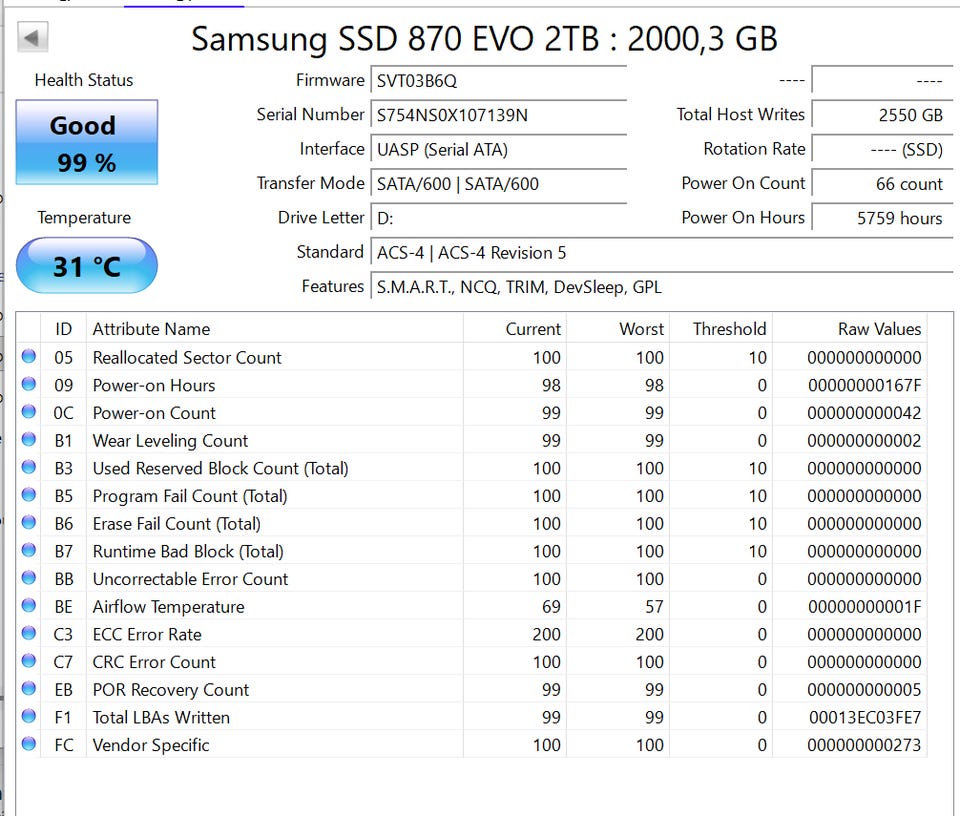Screen dimensions: 960x816
Task: Click the Current column header
Action: 515,329
